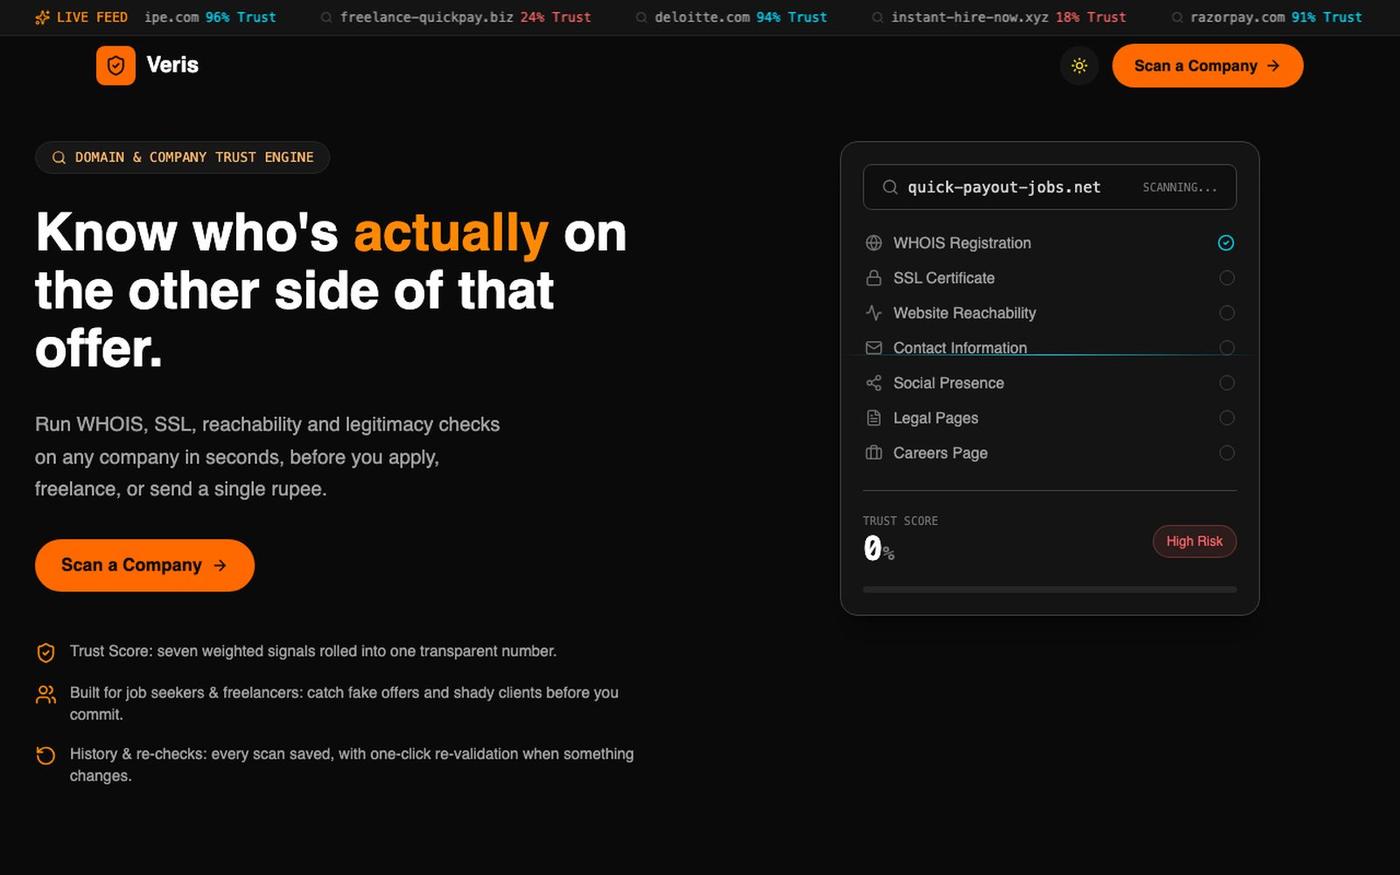Open razorpay.com 91% Trust feed entry

[1267, 17]
